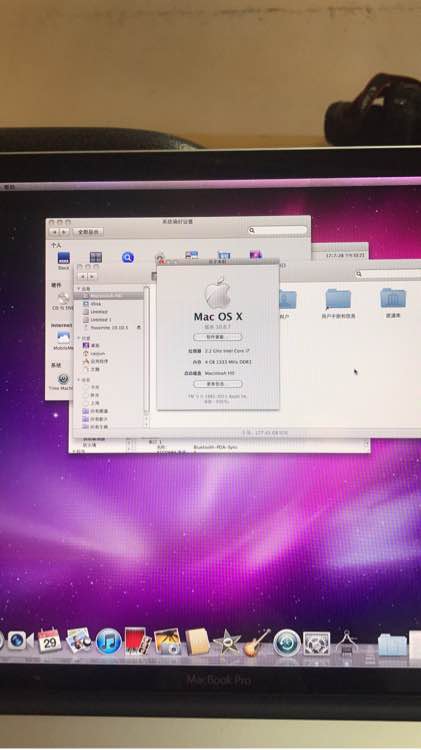Select Applications in Finder sidebar
Screen dimensions: 421x750
tap(111, 361)
